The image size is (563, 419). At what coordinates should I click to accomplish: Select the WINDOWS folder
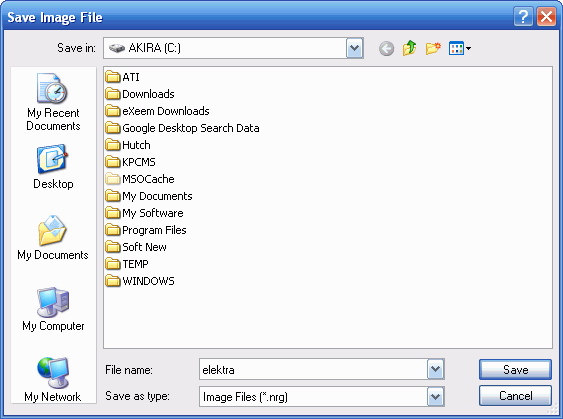click(140, 281)
